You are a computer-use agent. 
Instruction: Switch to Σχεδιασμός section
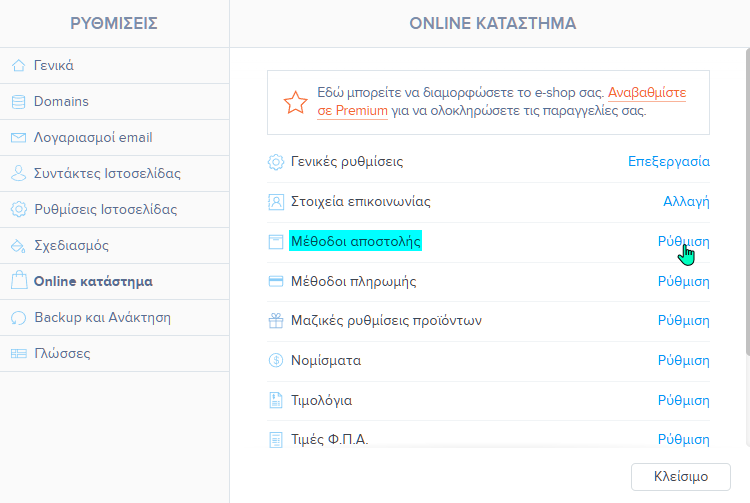pos(114,246)
